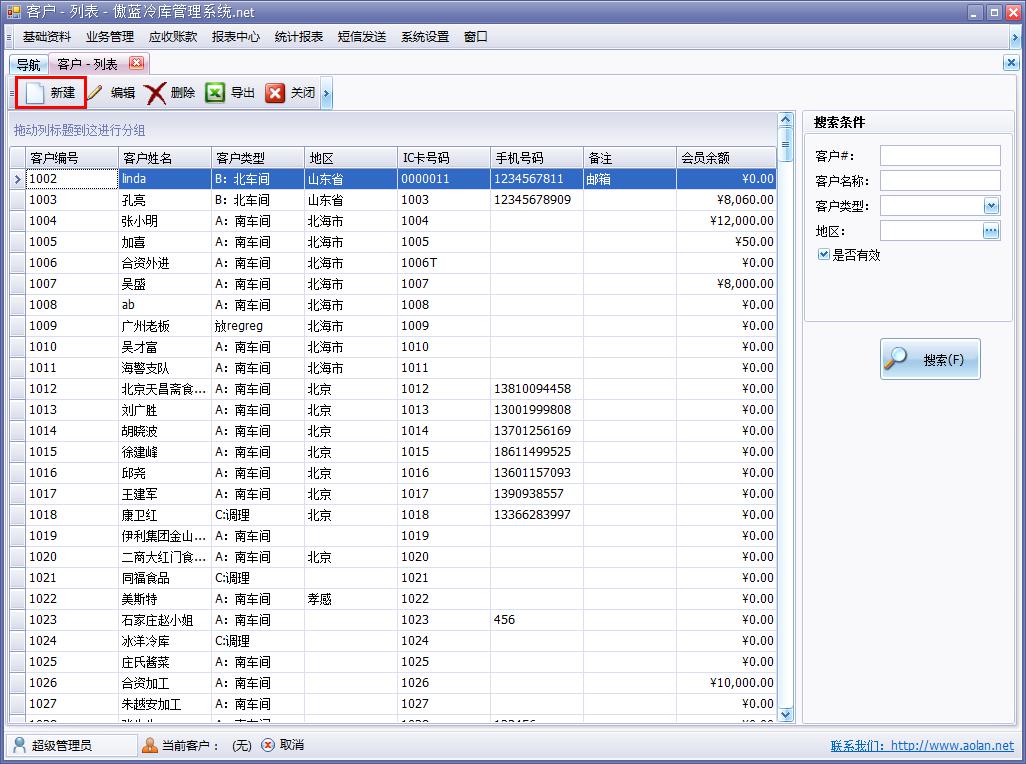Click the 新建 new customer icon
Viewport: 1026px width, 764px height.
tap(35, 93)
